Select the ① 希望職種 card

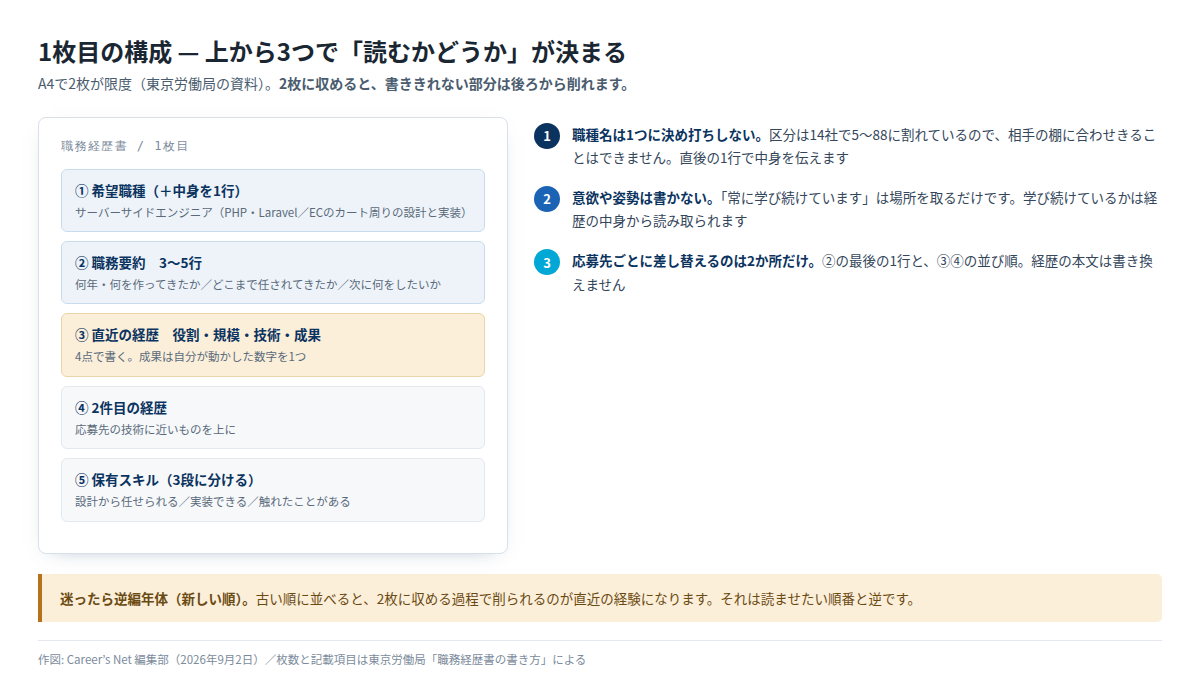pyautogui.click(x=273, y=200)
